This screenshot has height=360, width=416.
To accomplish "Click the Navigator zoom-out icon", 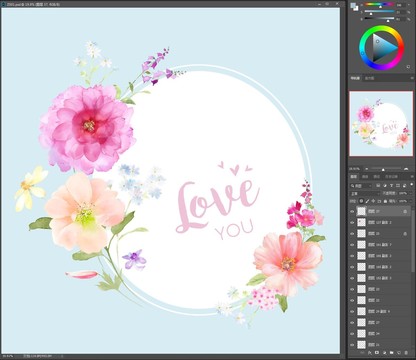I will 367,169.
